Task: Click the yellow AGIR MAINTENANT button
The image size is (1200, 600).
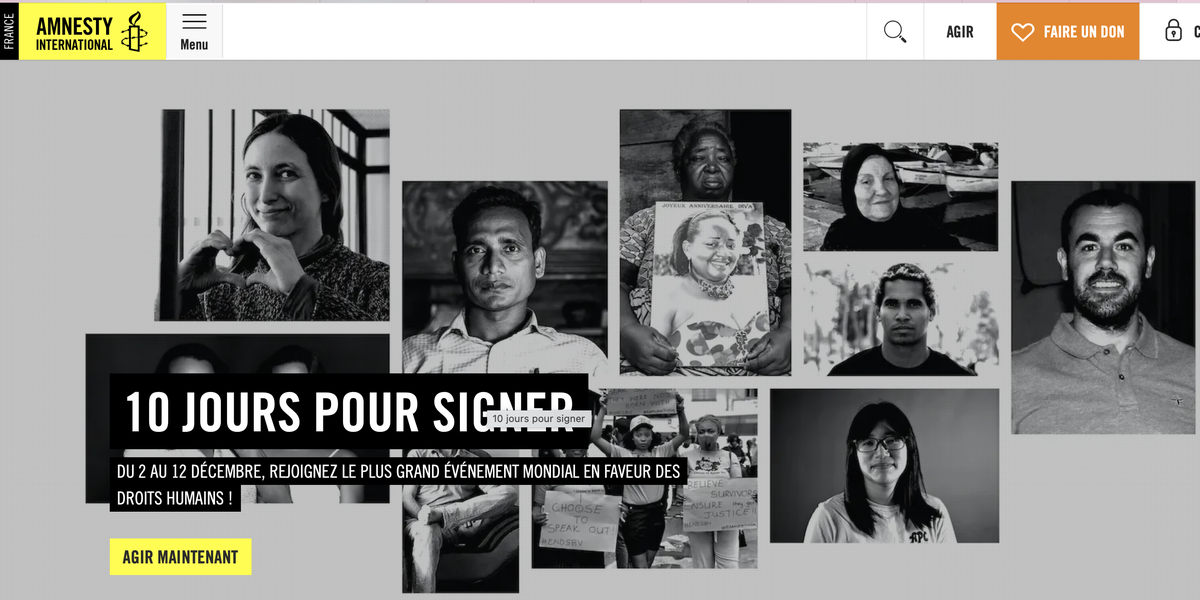Action: point(180,557)
